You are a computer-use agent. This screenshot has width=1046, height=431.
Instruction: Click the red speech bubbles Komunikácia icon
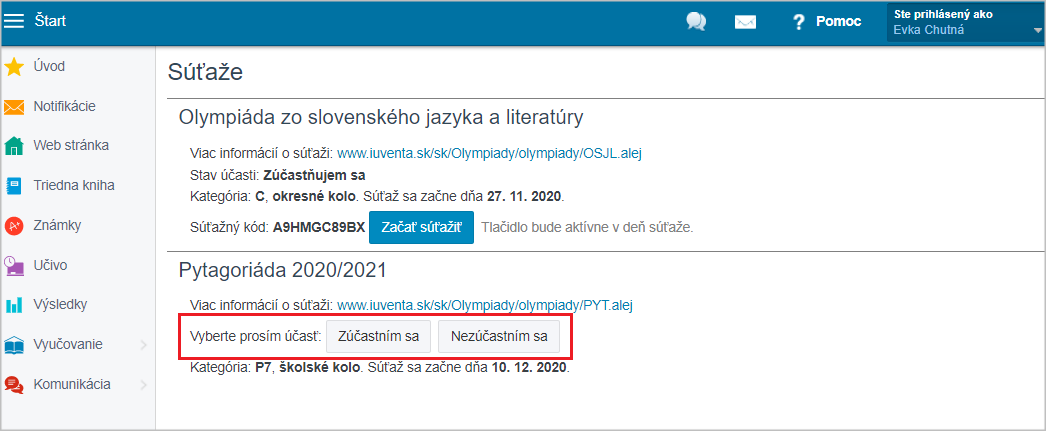[14, 385]
